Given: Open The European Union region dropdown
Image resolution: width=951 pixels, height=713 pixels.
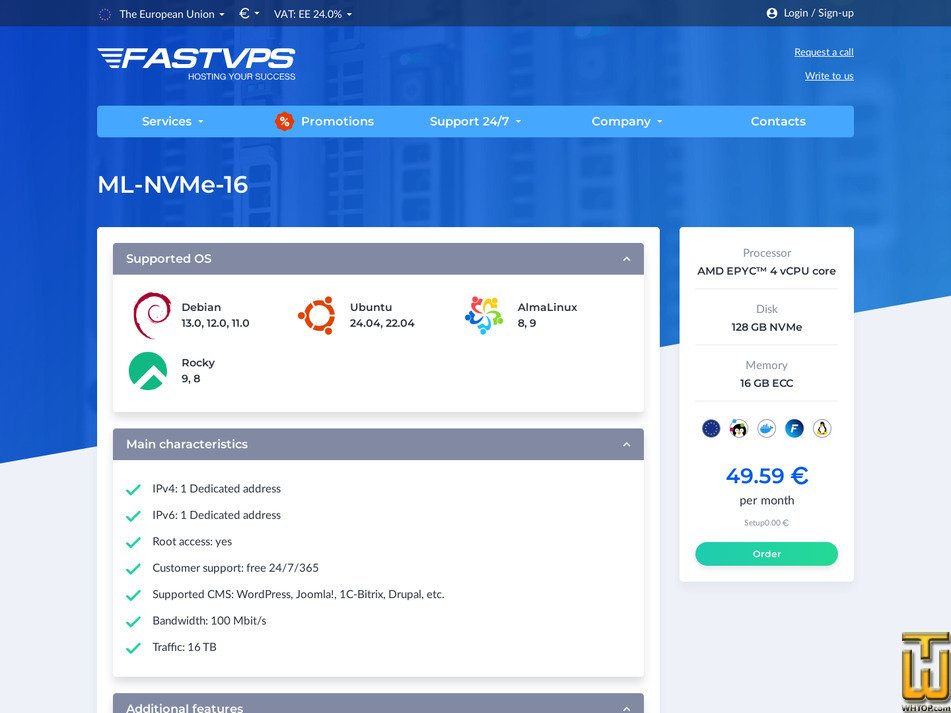Looking at the screenshot, I should point(171,14).
